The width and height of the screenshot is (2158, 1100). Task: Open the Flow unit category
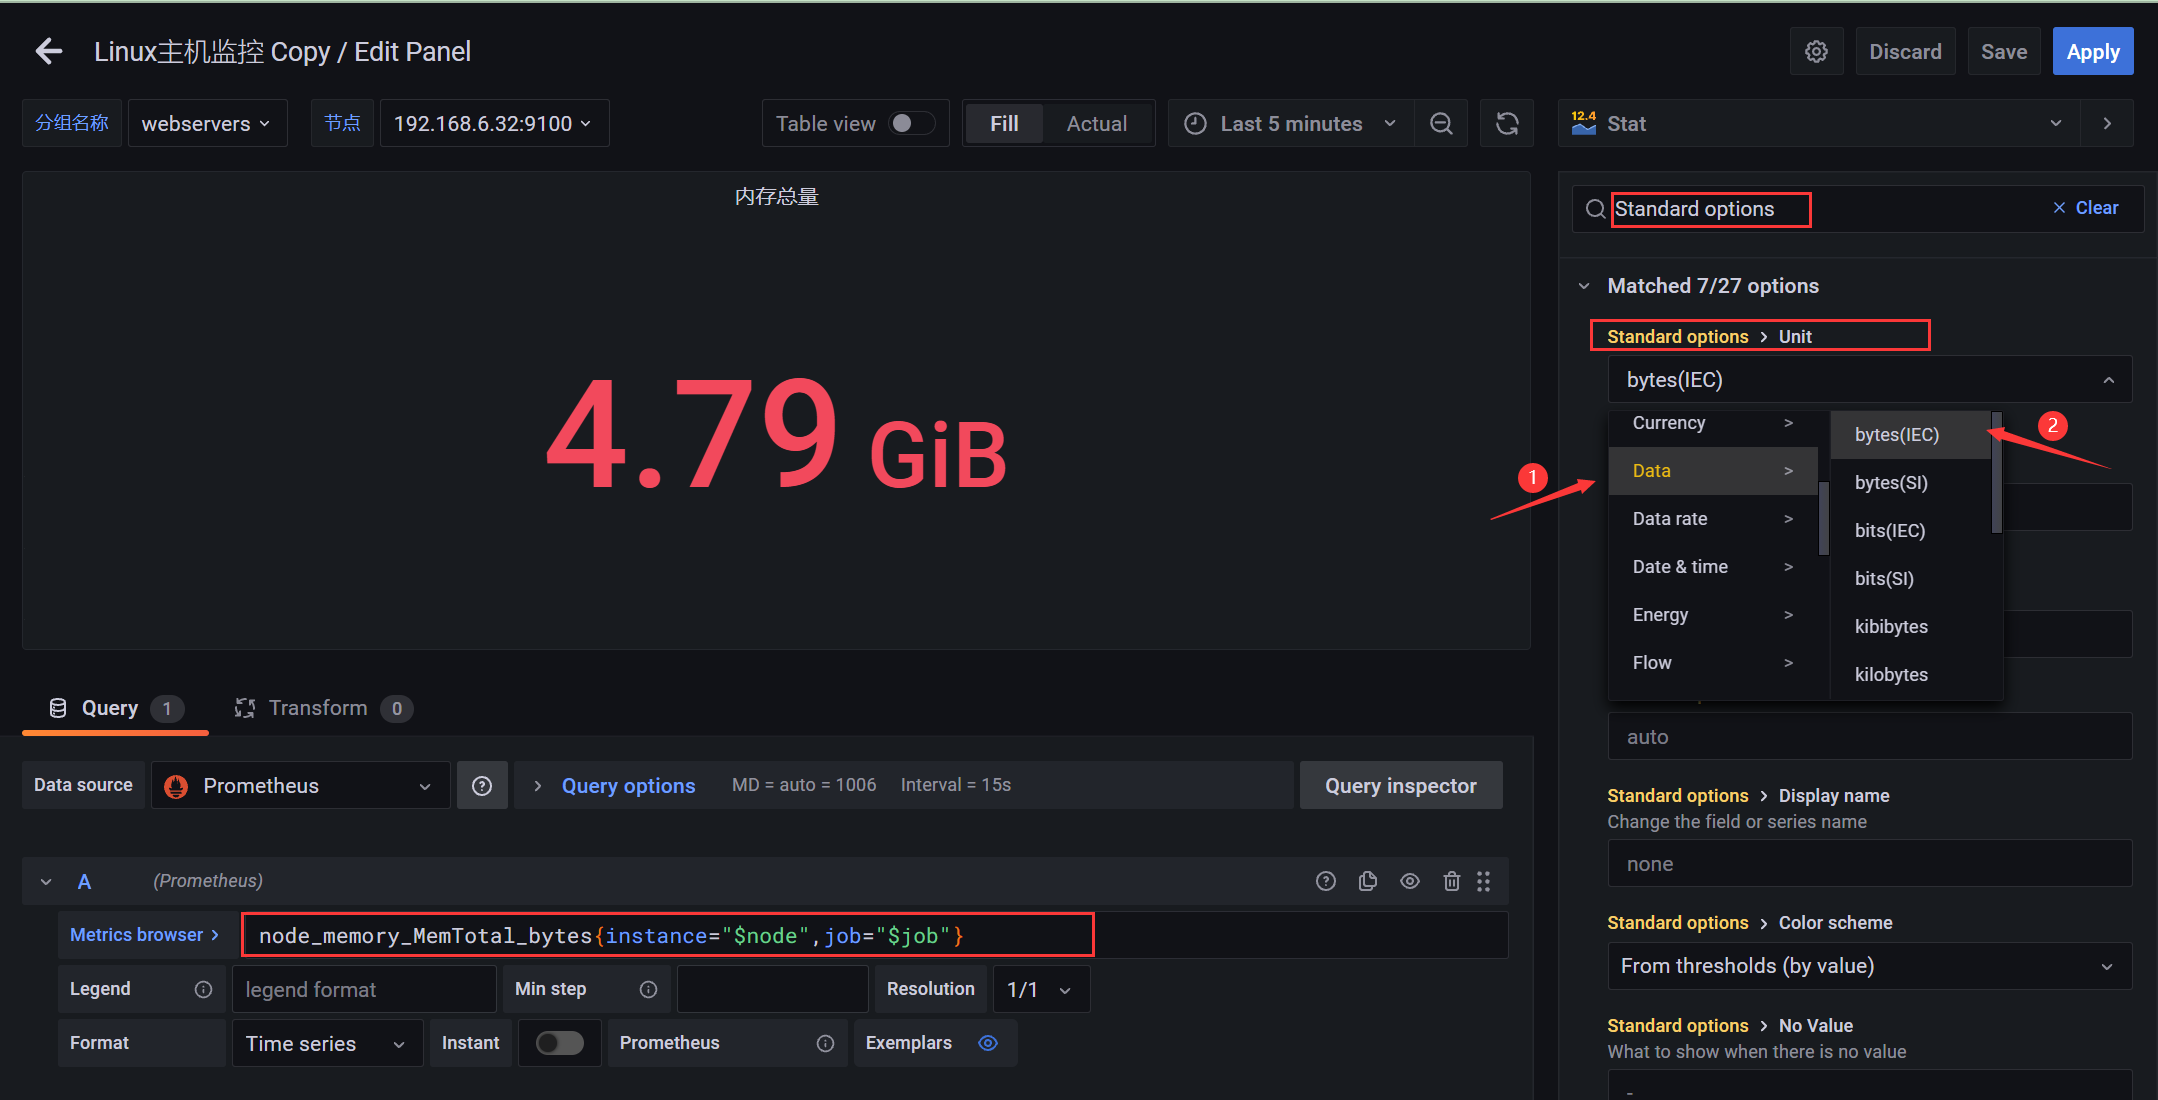pyautogui.click(x=1713, y=663)
